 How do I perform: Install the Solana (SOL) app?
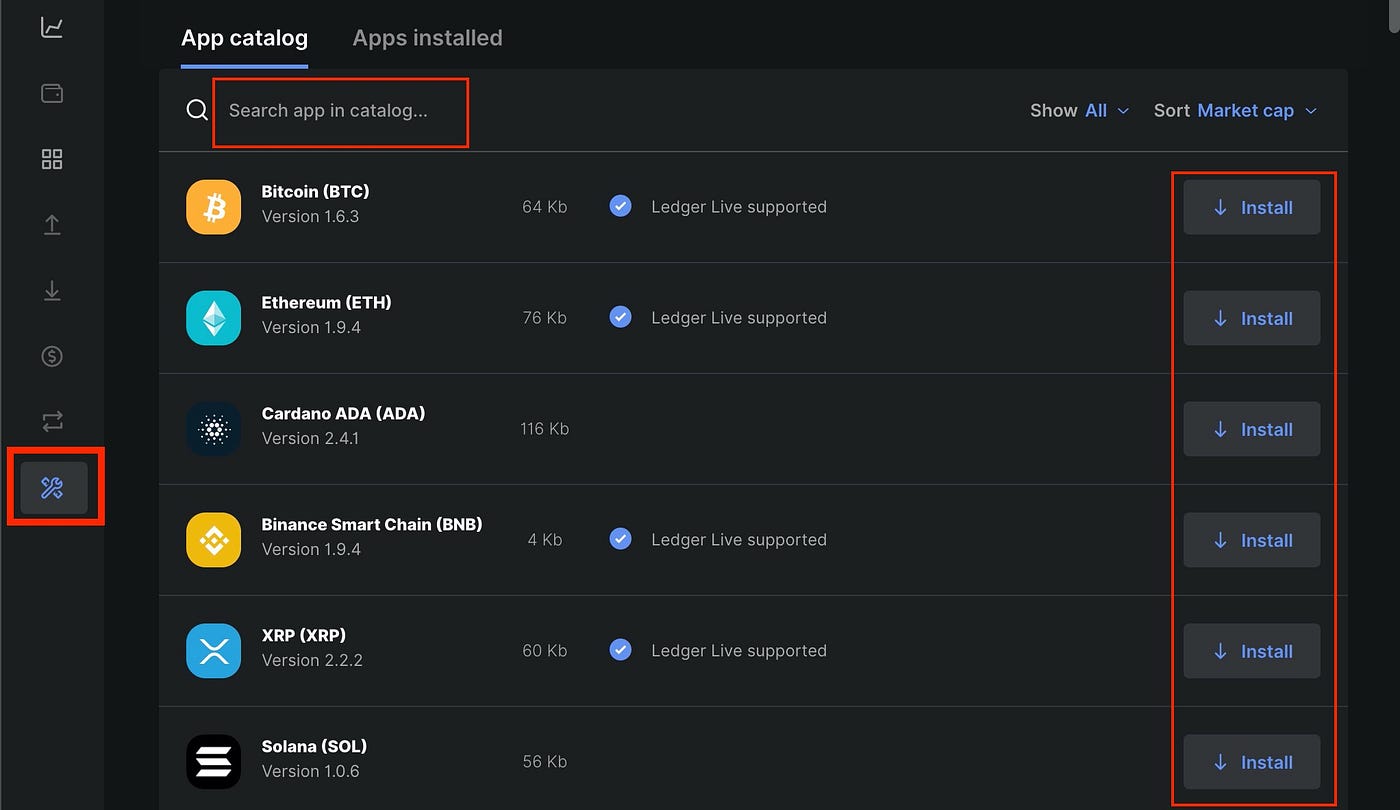point(1252,762)
